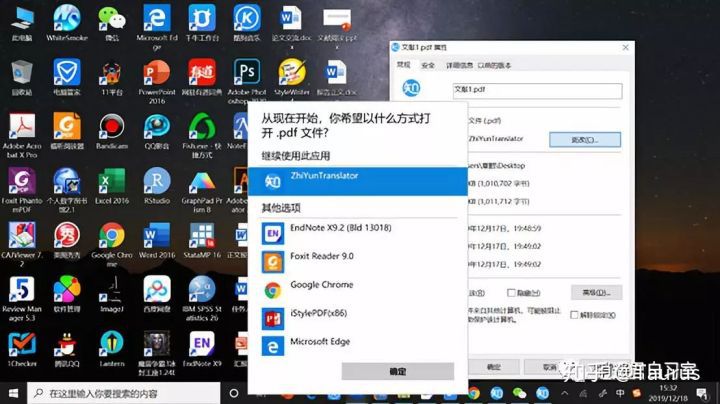Choose EndNote X9.2 to open PDF files
The width and height of the screenshot is (720, 404).
tap(357, 233)
